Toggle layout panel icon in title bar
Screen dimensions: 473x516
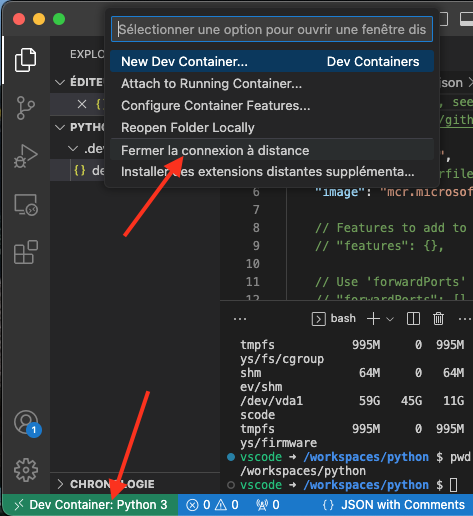pos(466,19)
